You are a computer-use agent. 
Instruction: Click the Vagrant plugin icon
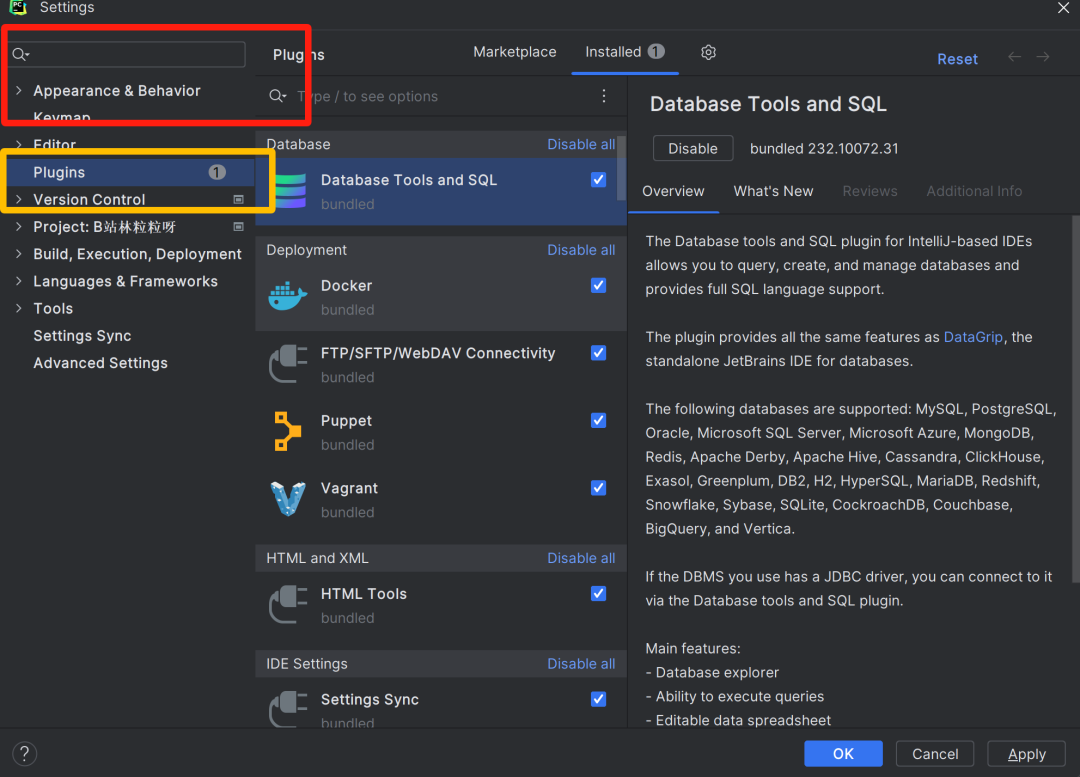coord(288,499)
